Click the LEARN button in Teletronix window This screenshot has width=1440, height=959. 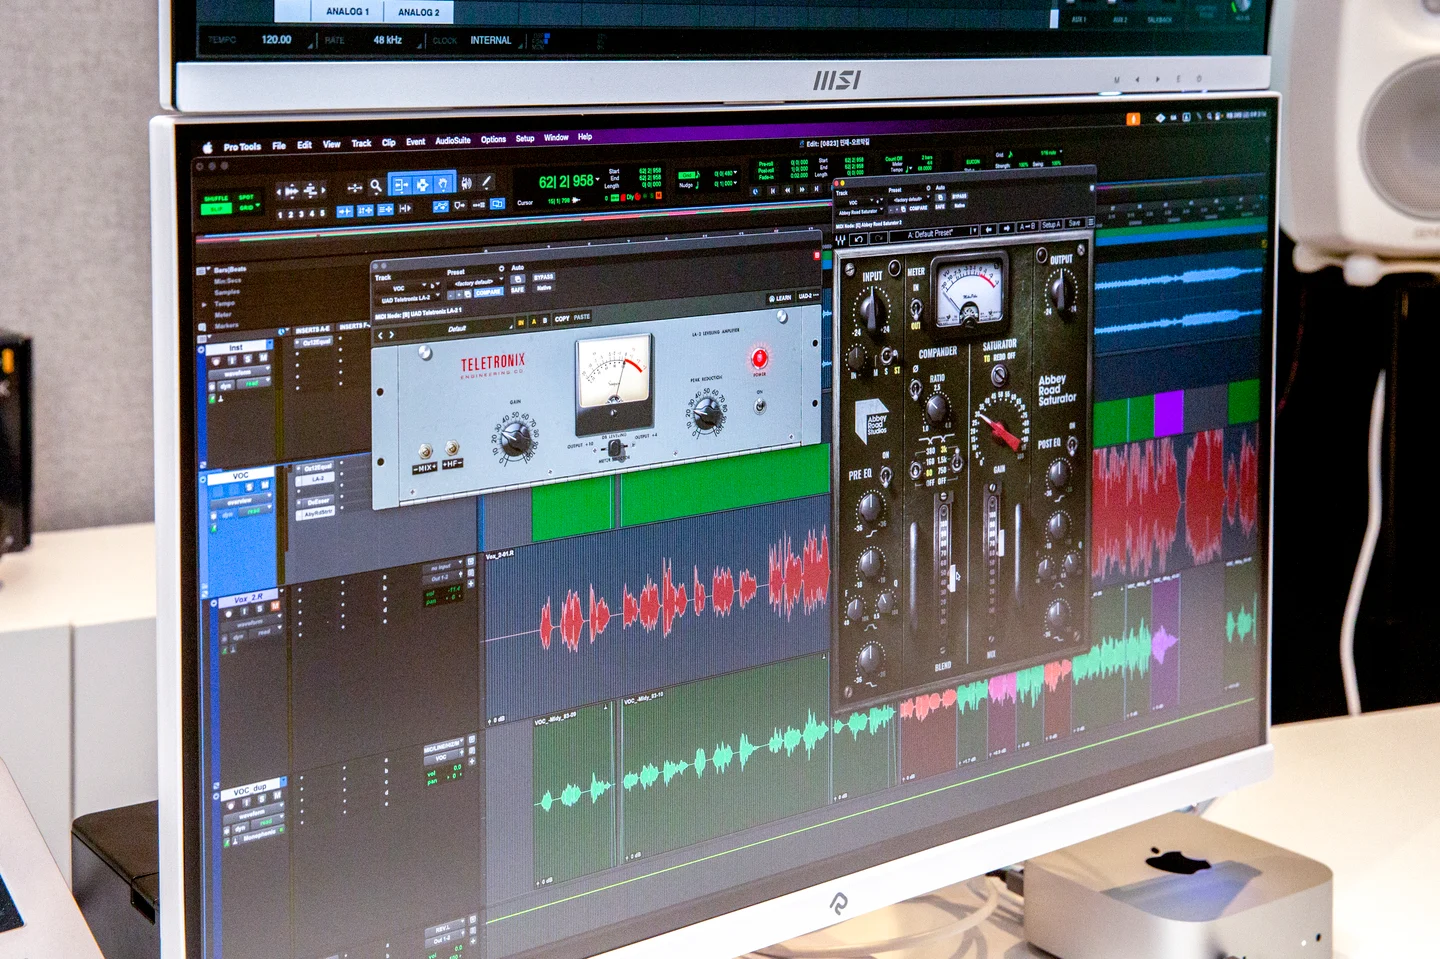point(781,298)
